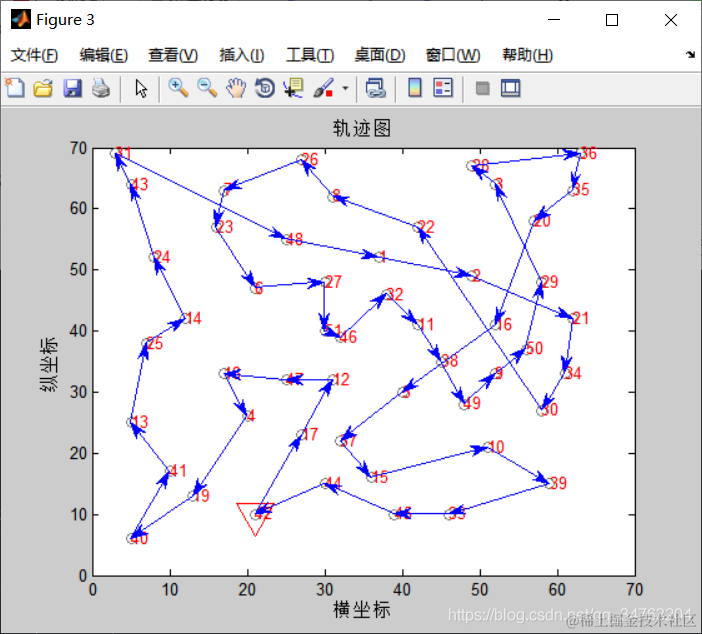This screenshot has height=634, width=702.
Task: Click node label 41 on the plot
Action: click(178, 471)
